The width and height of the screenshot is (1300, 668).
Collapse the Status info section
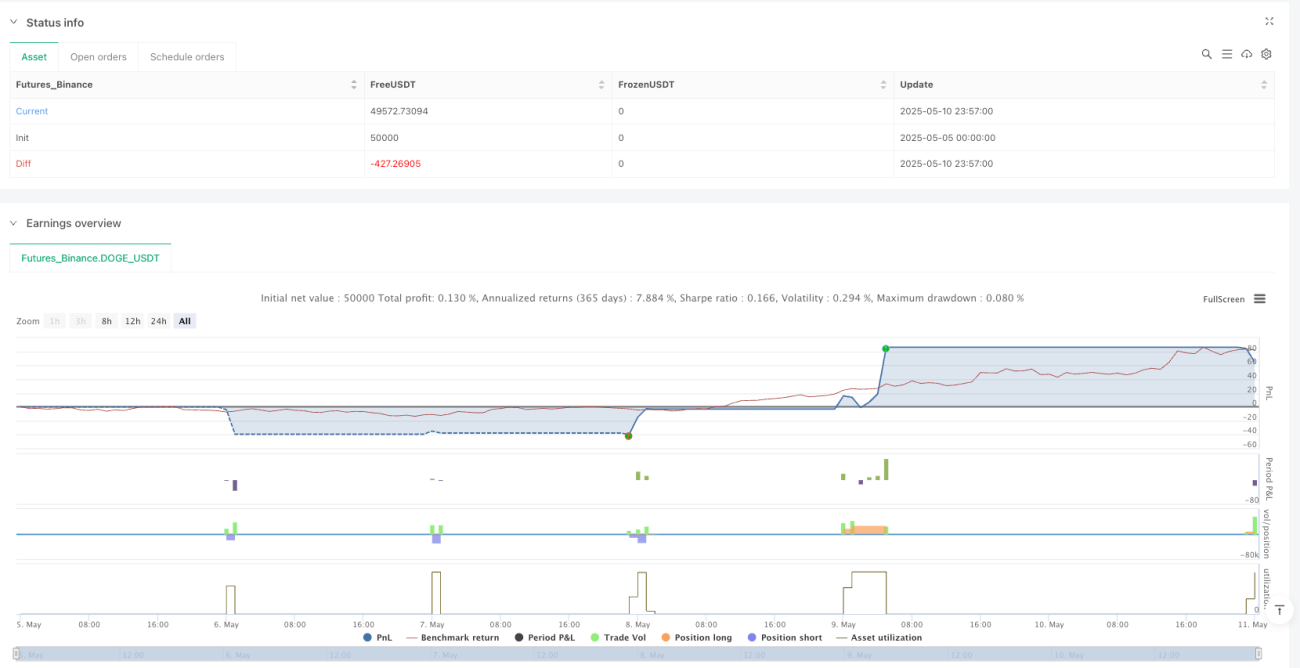pyautogui.click(x=14, y=22)
